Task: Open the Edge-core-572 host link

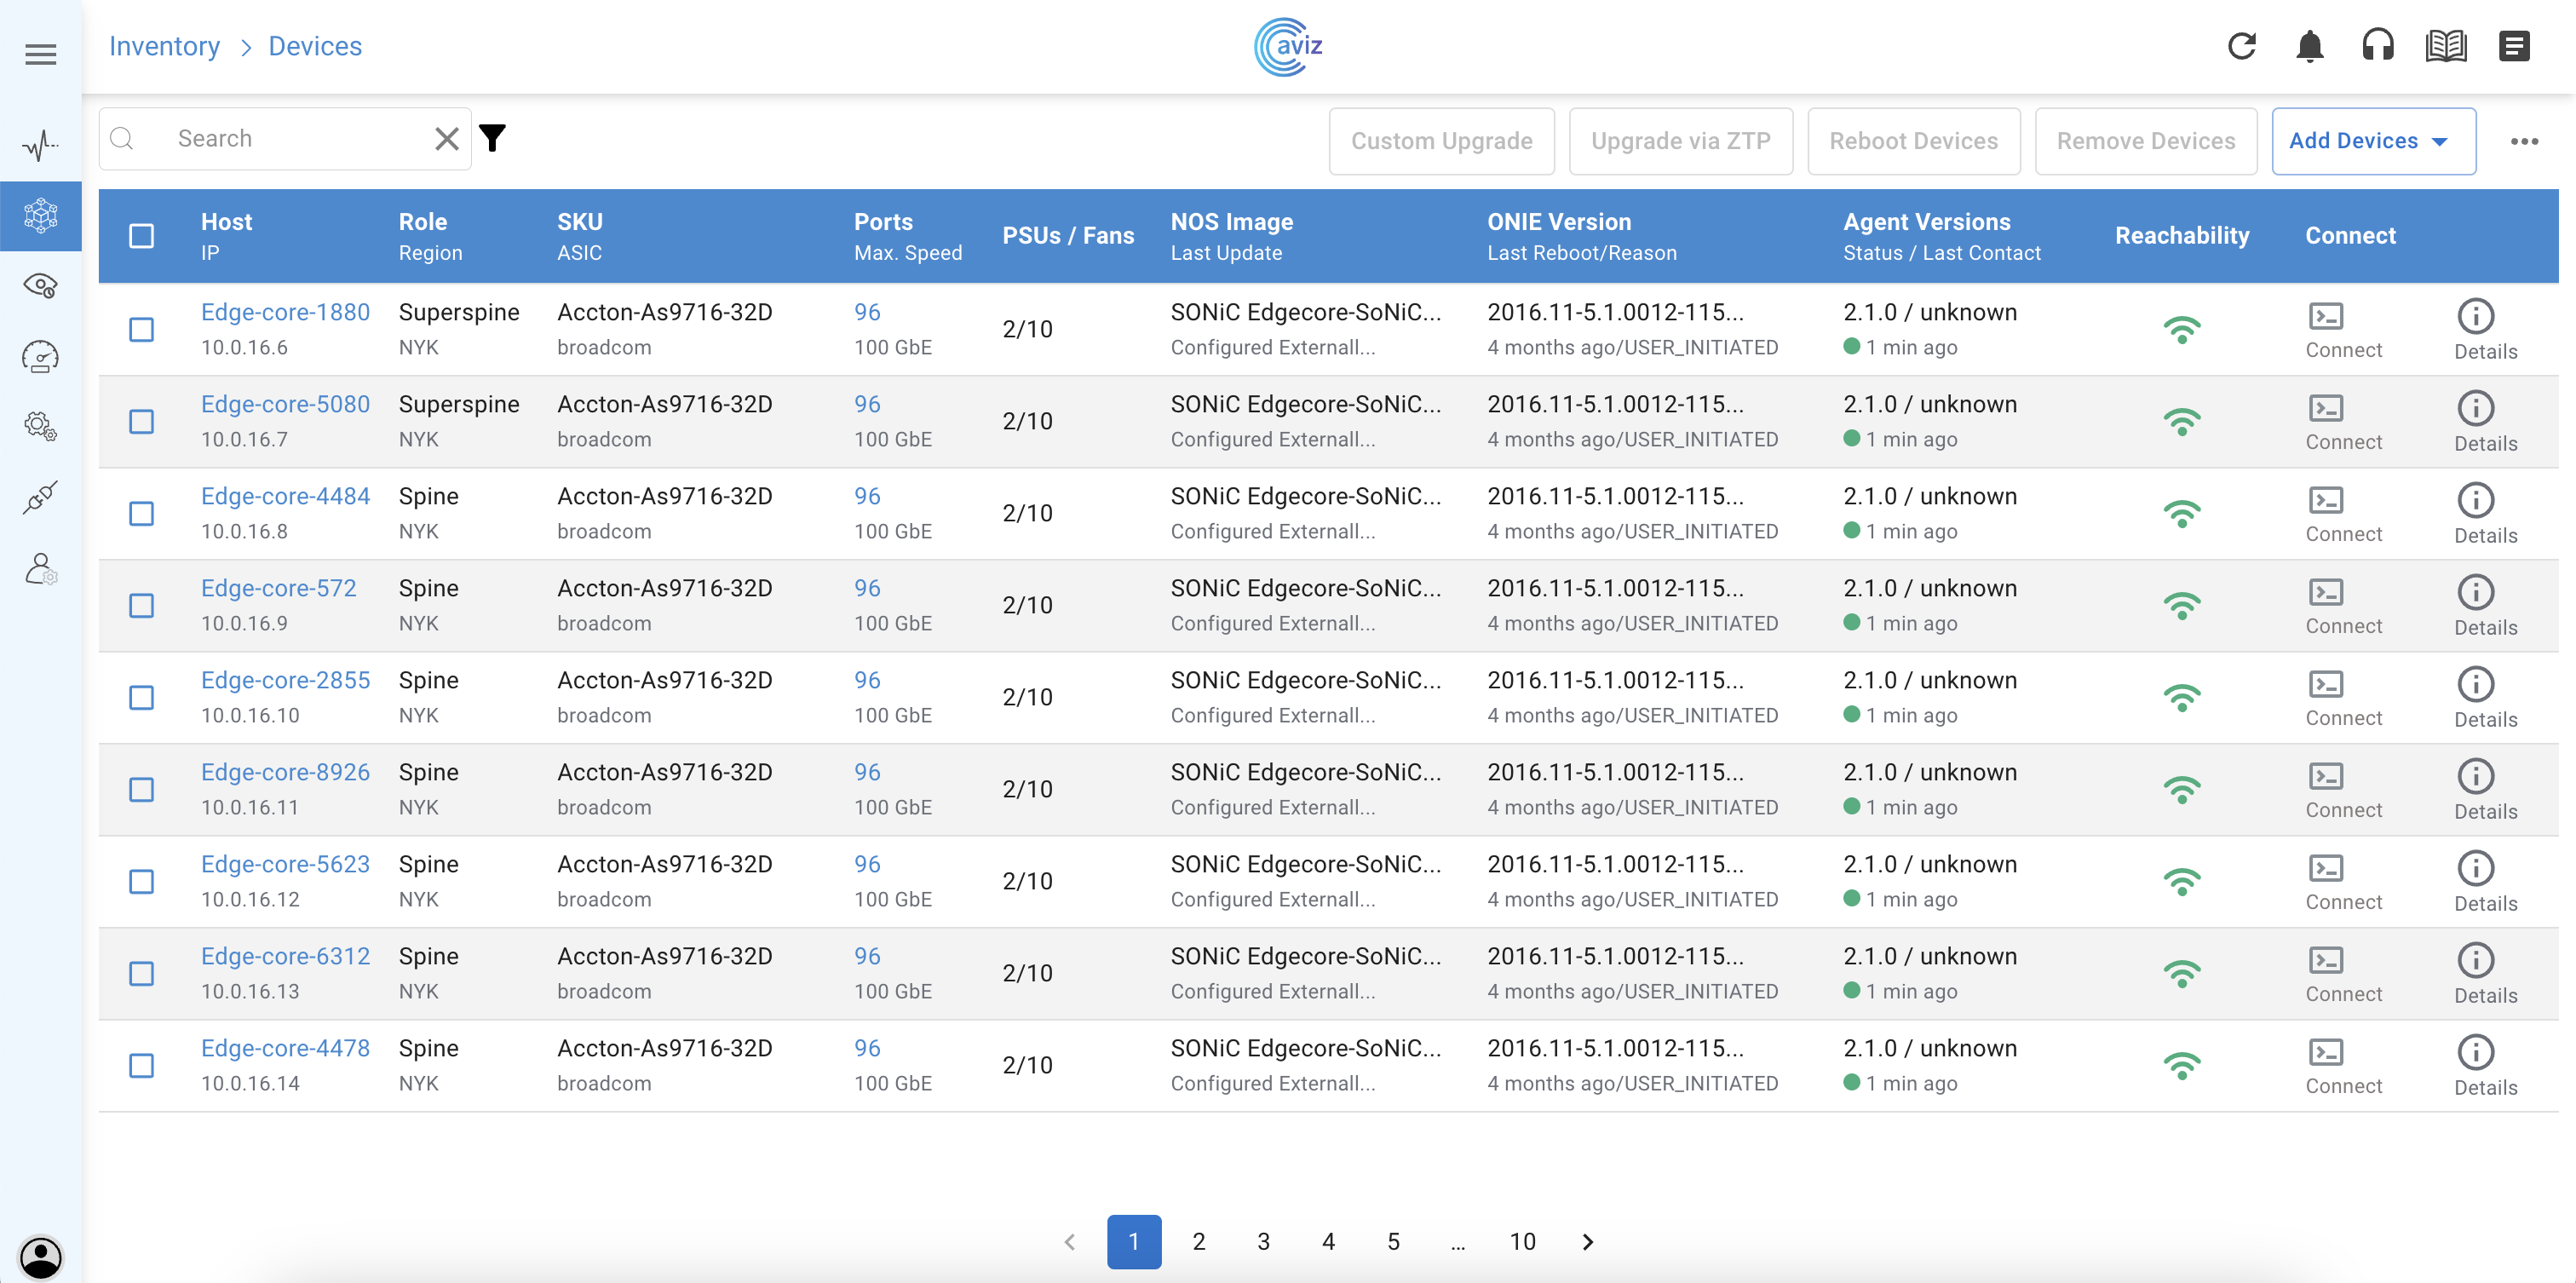Action: pos(278,588)
